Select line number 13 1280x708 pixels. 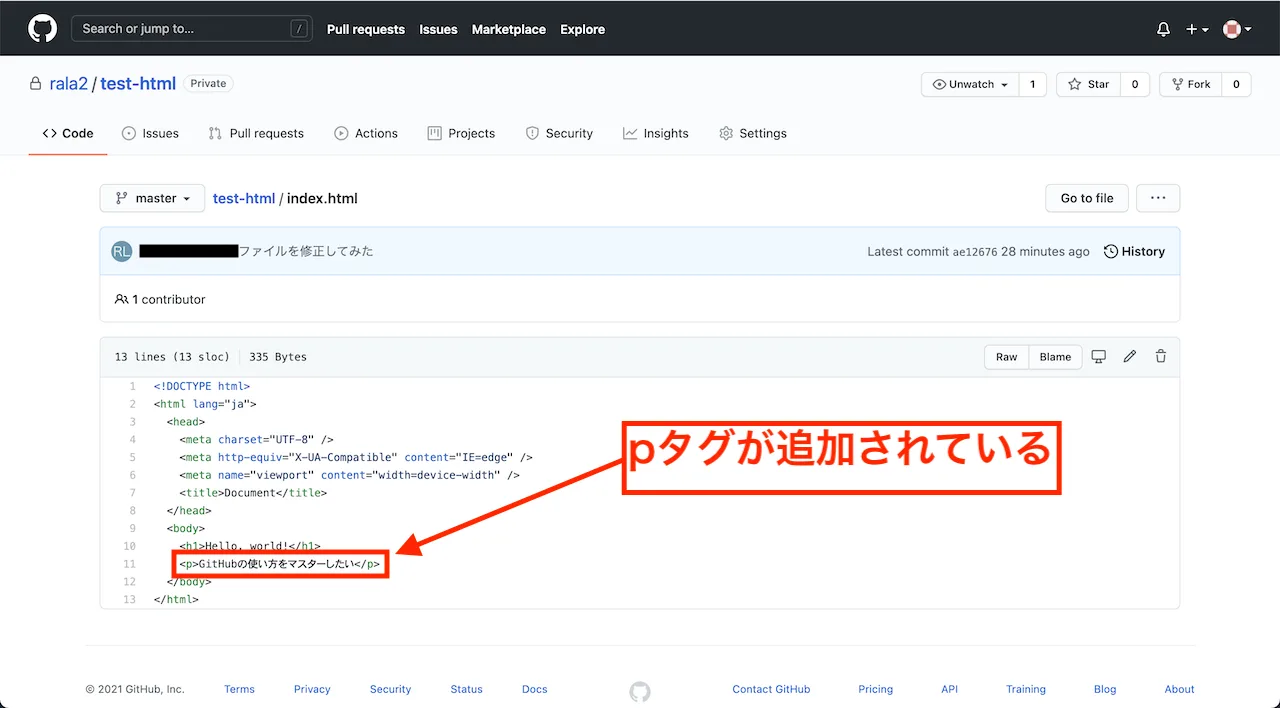pyautogui.click(x=129, y=599)
